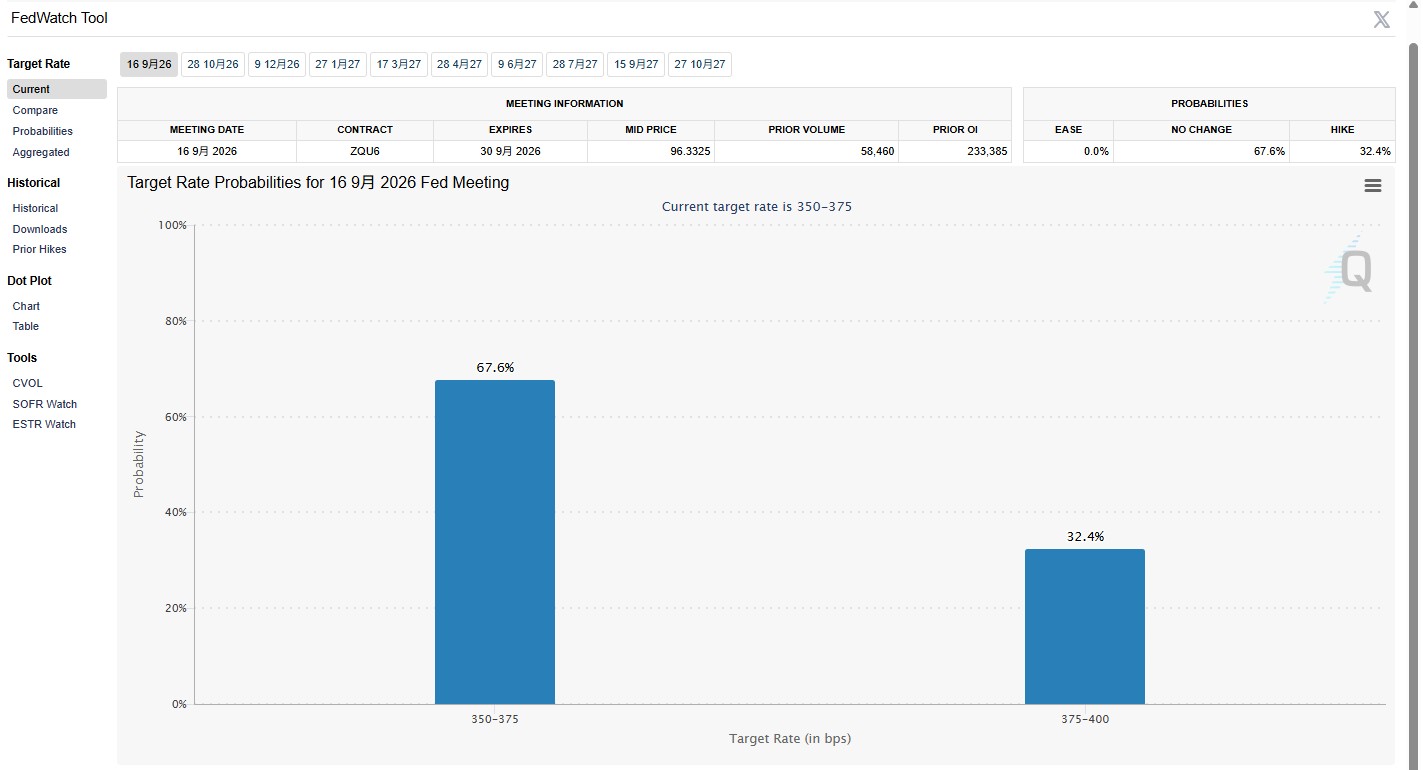The image size is (1423, 770).
Task: Click the 350-375 probability bar
Action: [x=495, y=542]
